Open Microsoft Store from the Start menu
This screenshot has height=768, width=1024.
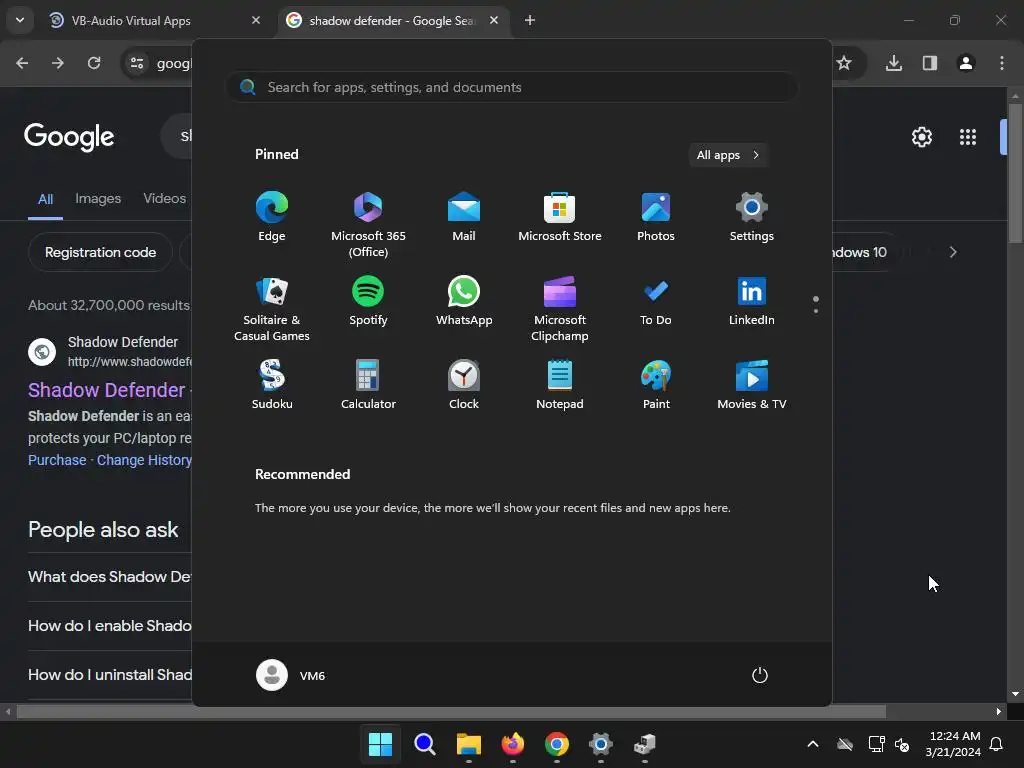(x=560, y=217)
